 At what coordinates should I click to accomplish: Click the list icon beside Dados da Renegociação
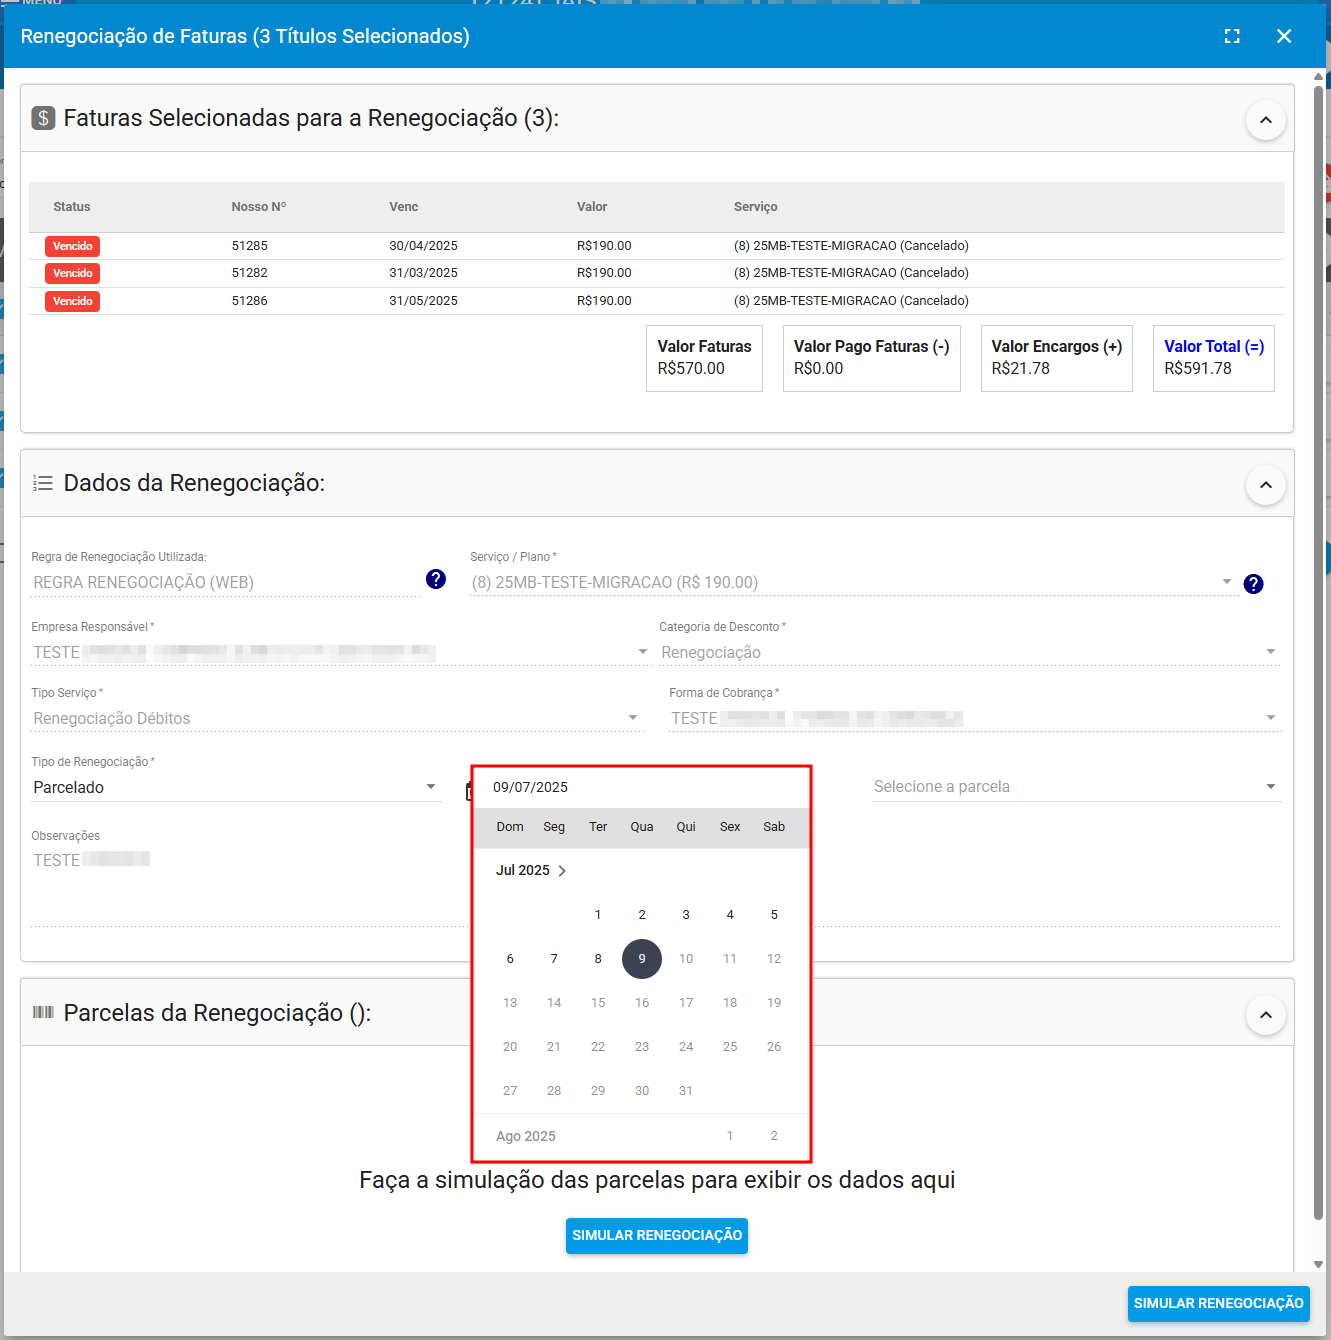(x=43, y=483)
